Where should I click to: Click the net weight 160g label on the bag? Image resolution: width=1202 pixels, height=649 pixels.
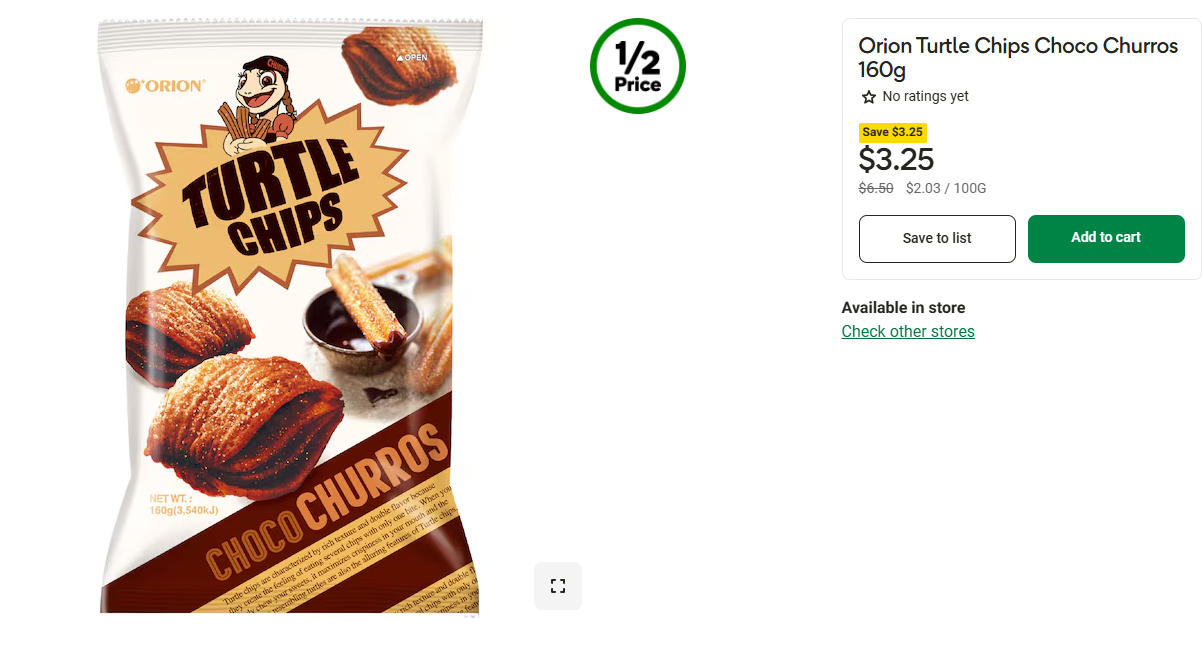183,505
